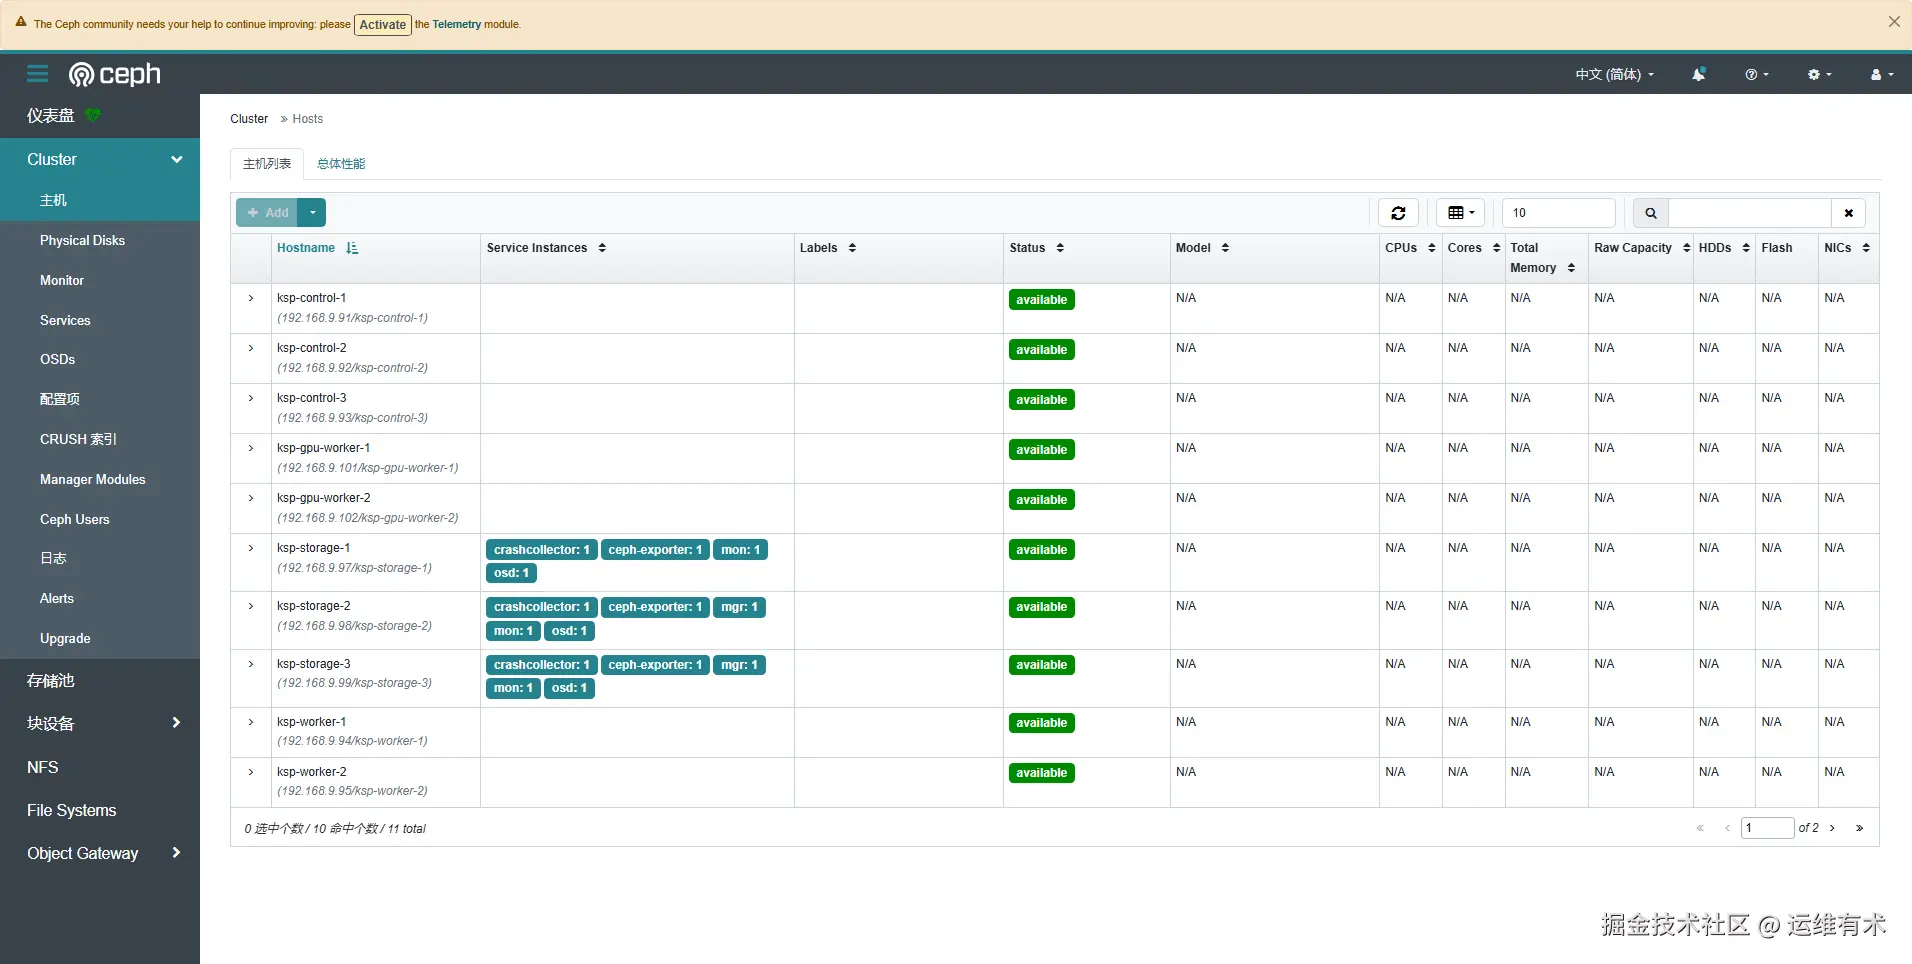This screenshot has width=1912, height=964.
Task: Open the notifications bell icon
Action: point(1698,75)
